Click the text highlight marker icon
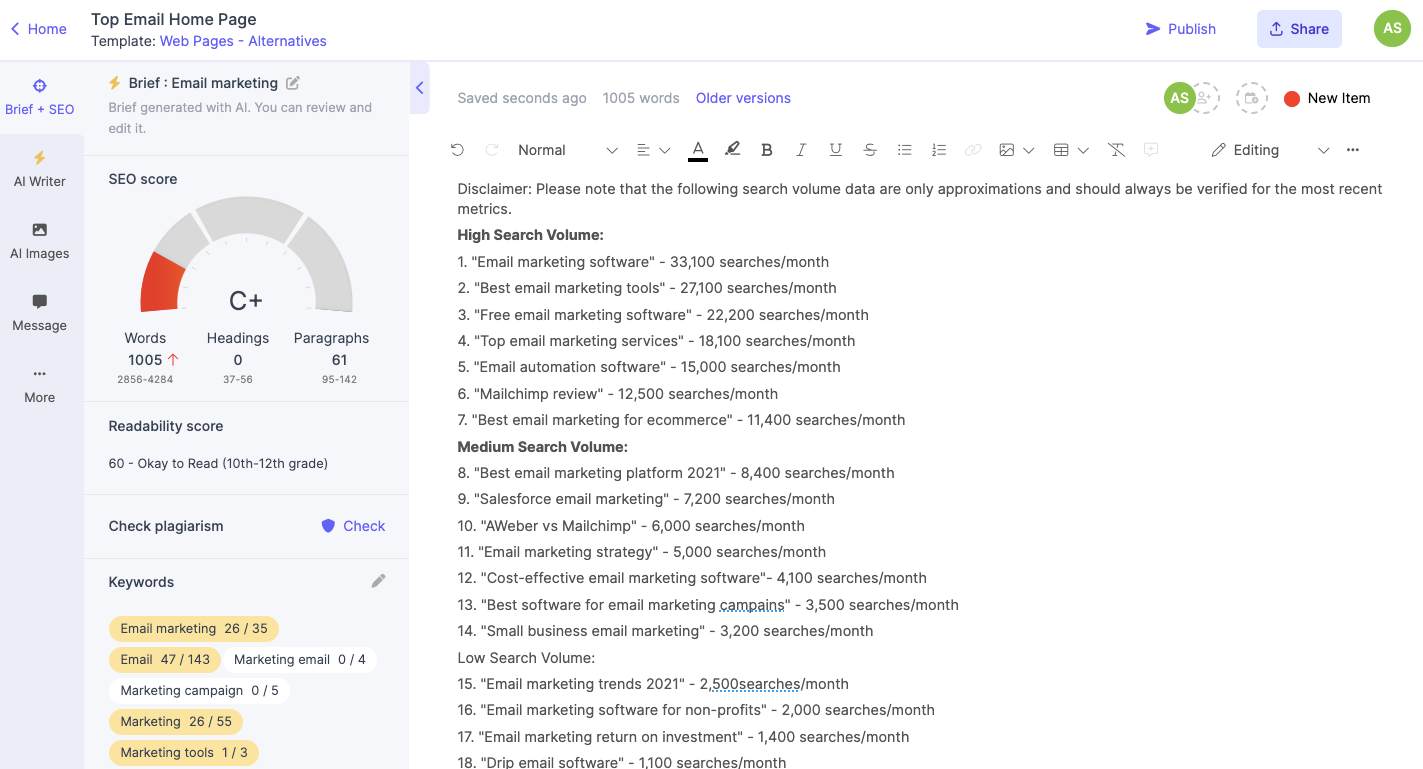 click(732, 150)
